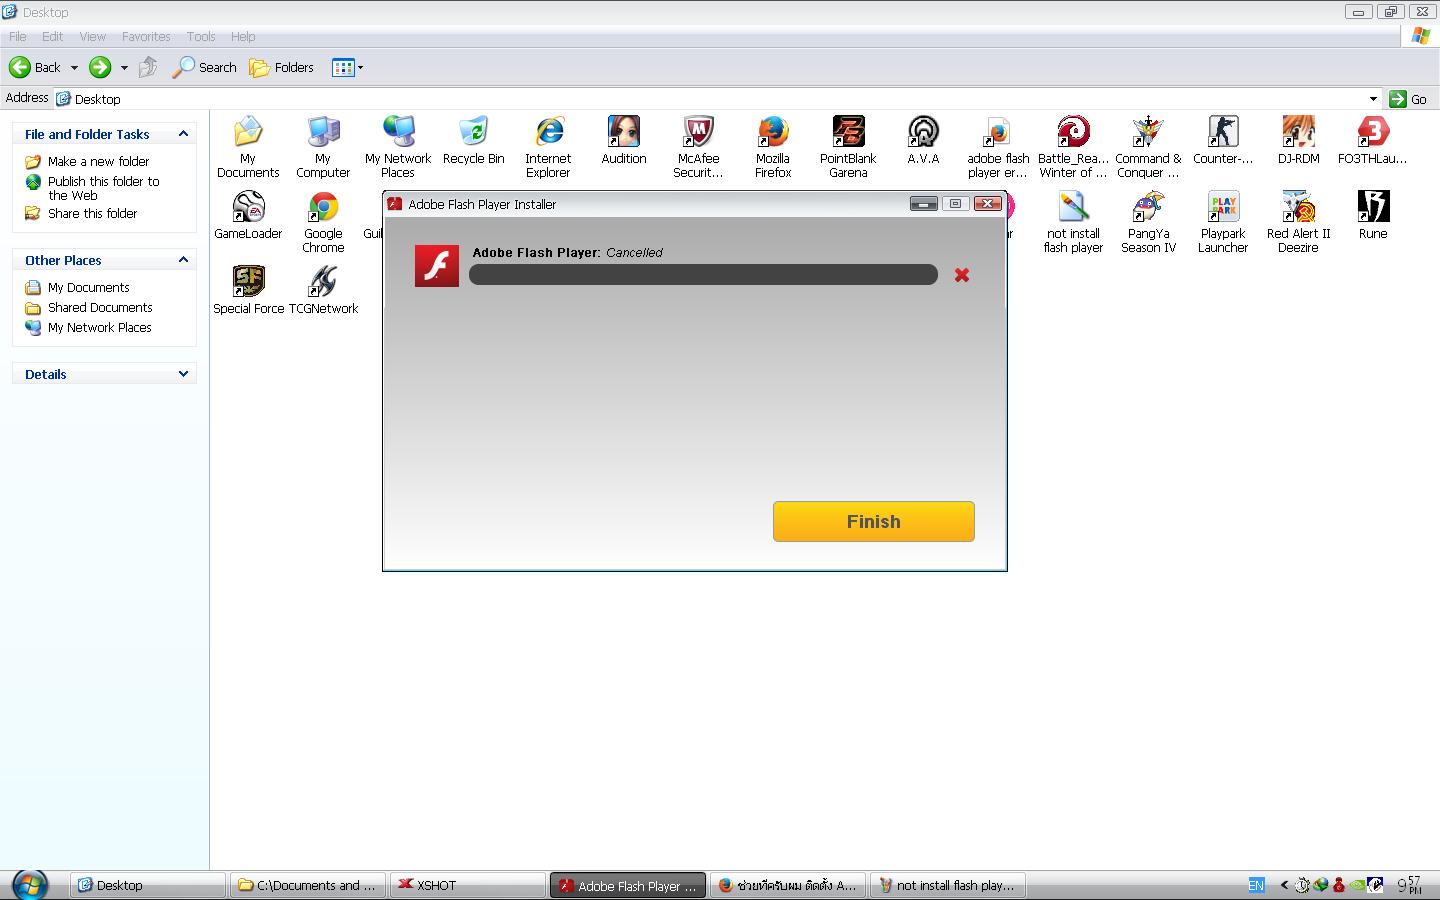Open the Back history dropdown arrow
The image size is (1440, 900).
tap(73, 68)
